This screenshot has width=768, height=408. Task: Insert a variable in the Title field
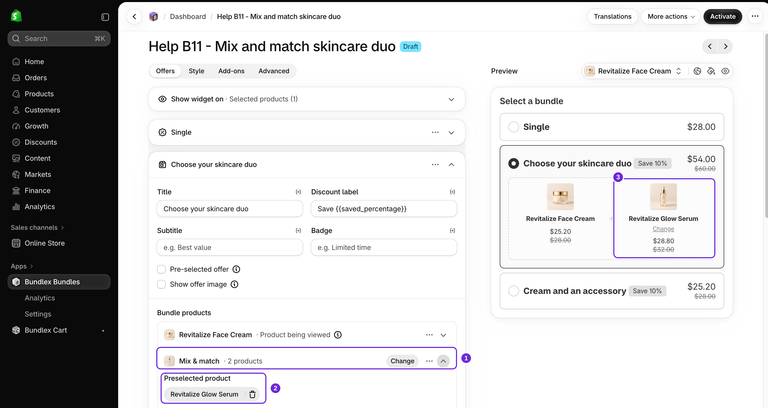pyautogui.click(x=298, y=192)
